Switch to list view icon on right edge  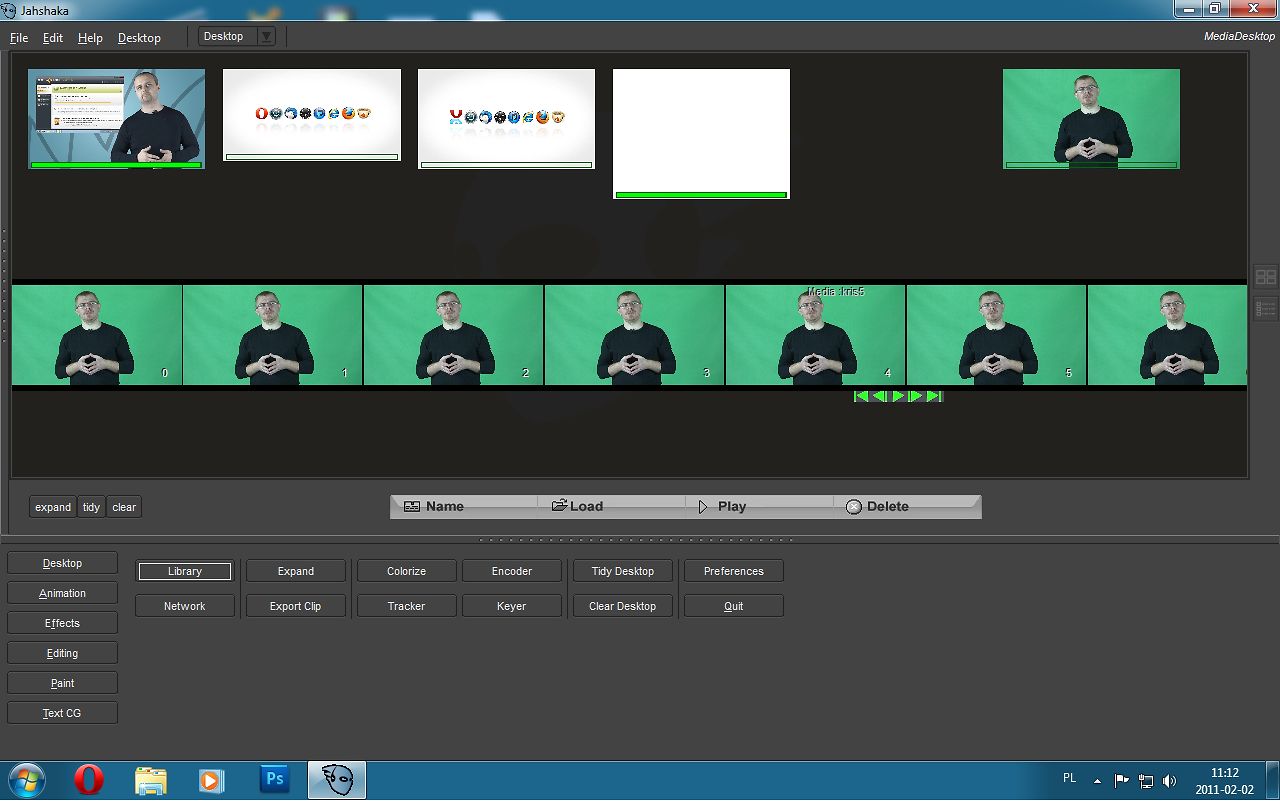(1266, 309)
